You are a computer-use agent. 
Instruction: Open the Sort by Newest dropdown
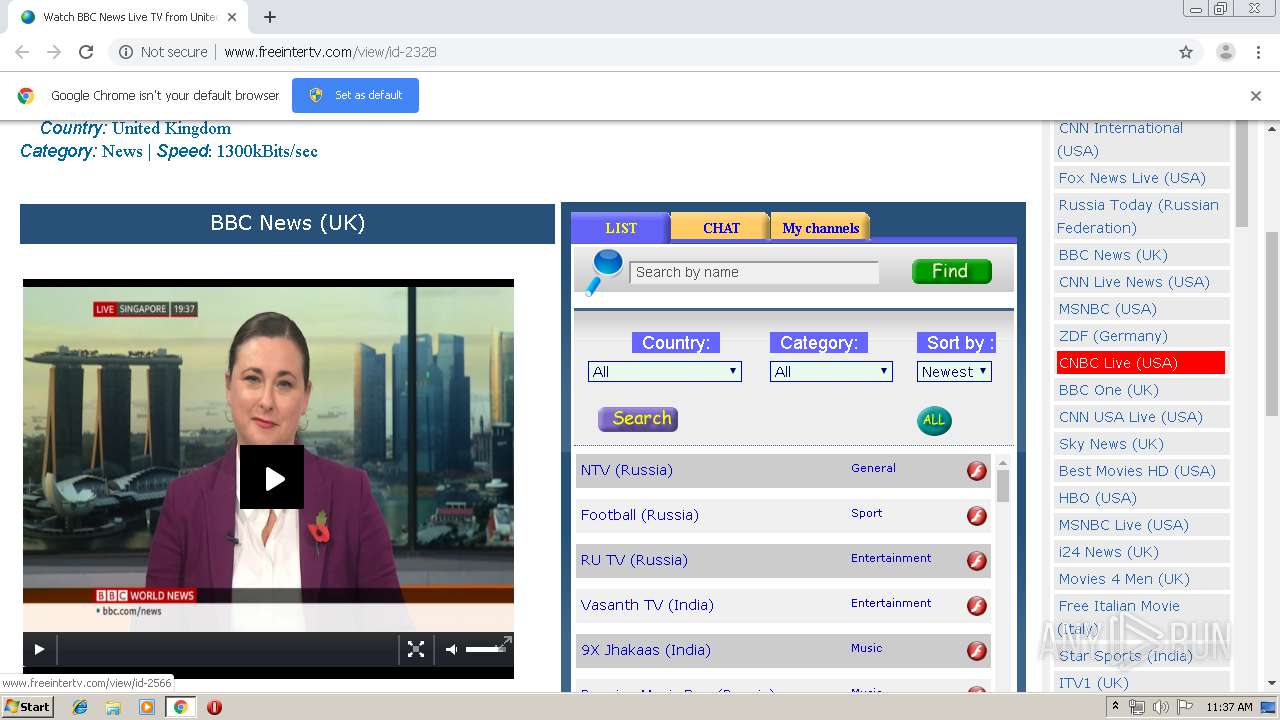954,372
